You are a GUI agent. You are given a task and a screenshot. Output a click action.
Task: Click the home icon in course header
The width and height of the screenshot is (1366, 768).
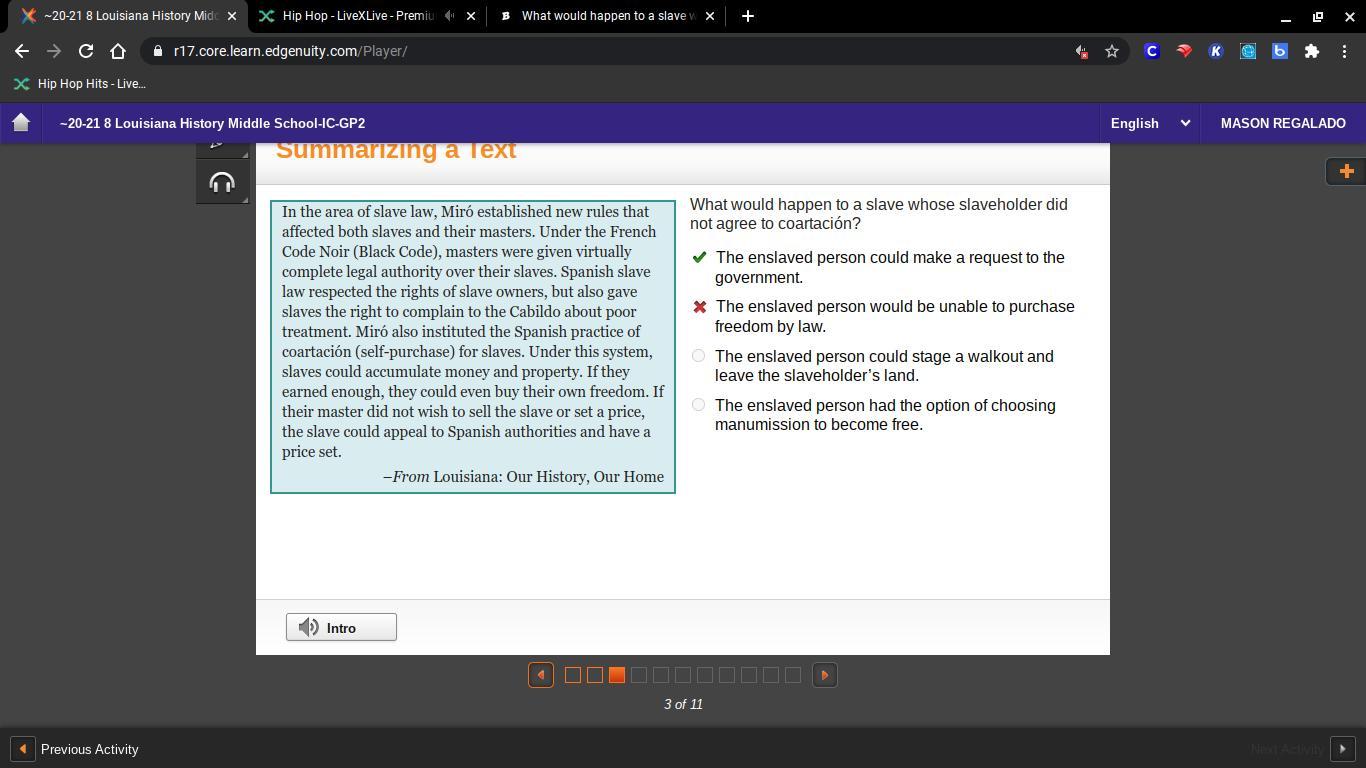pos(21,123)
